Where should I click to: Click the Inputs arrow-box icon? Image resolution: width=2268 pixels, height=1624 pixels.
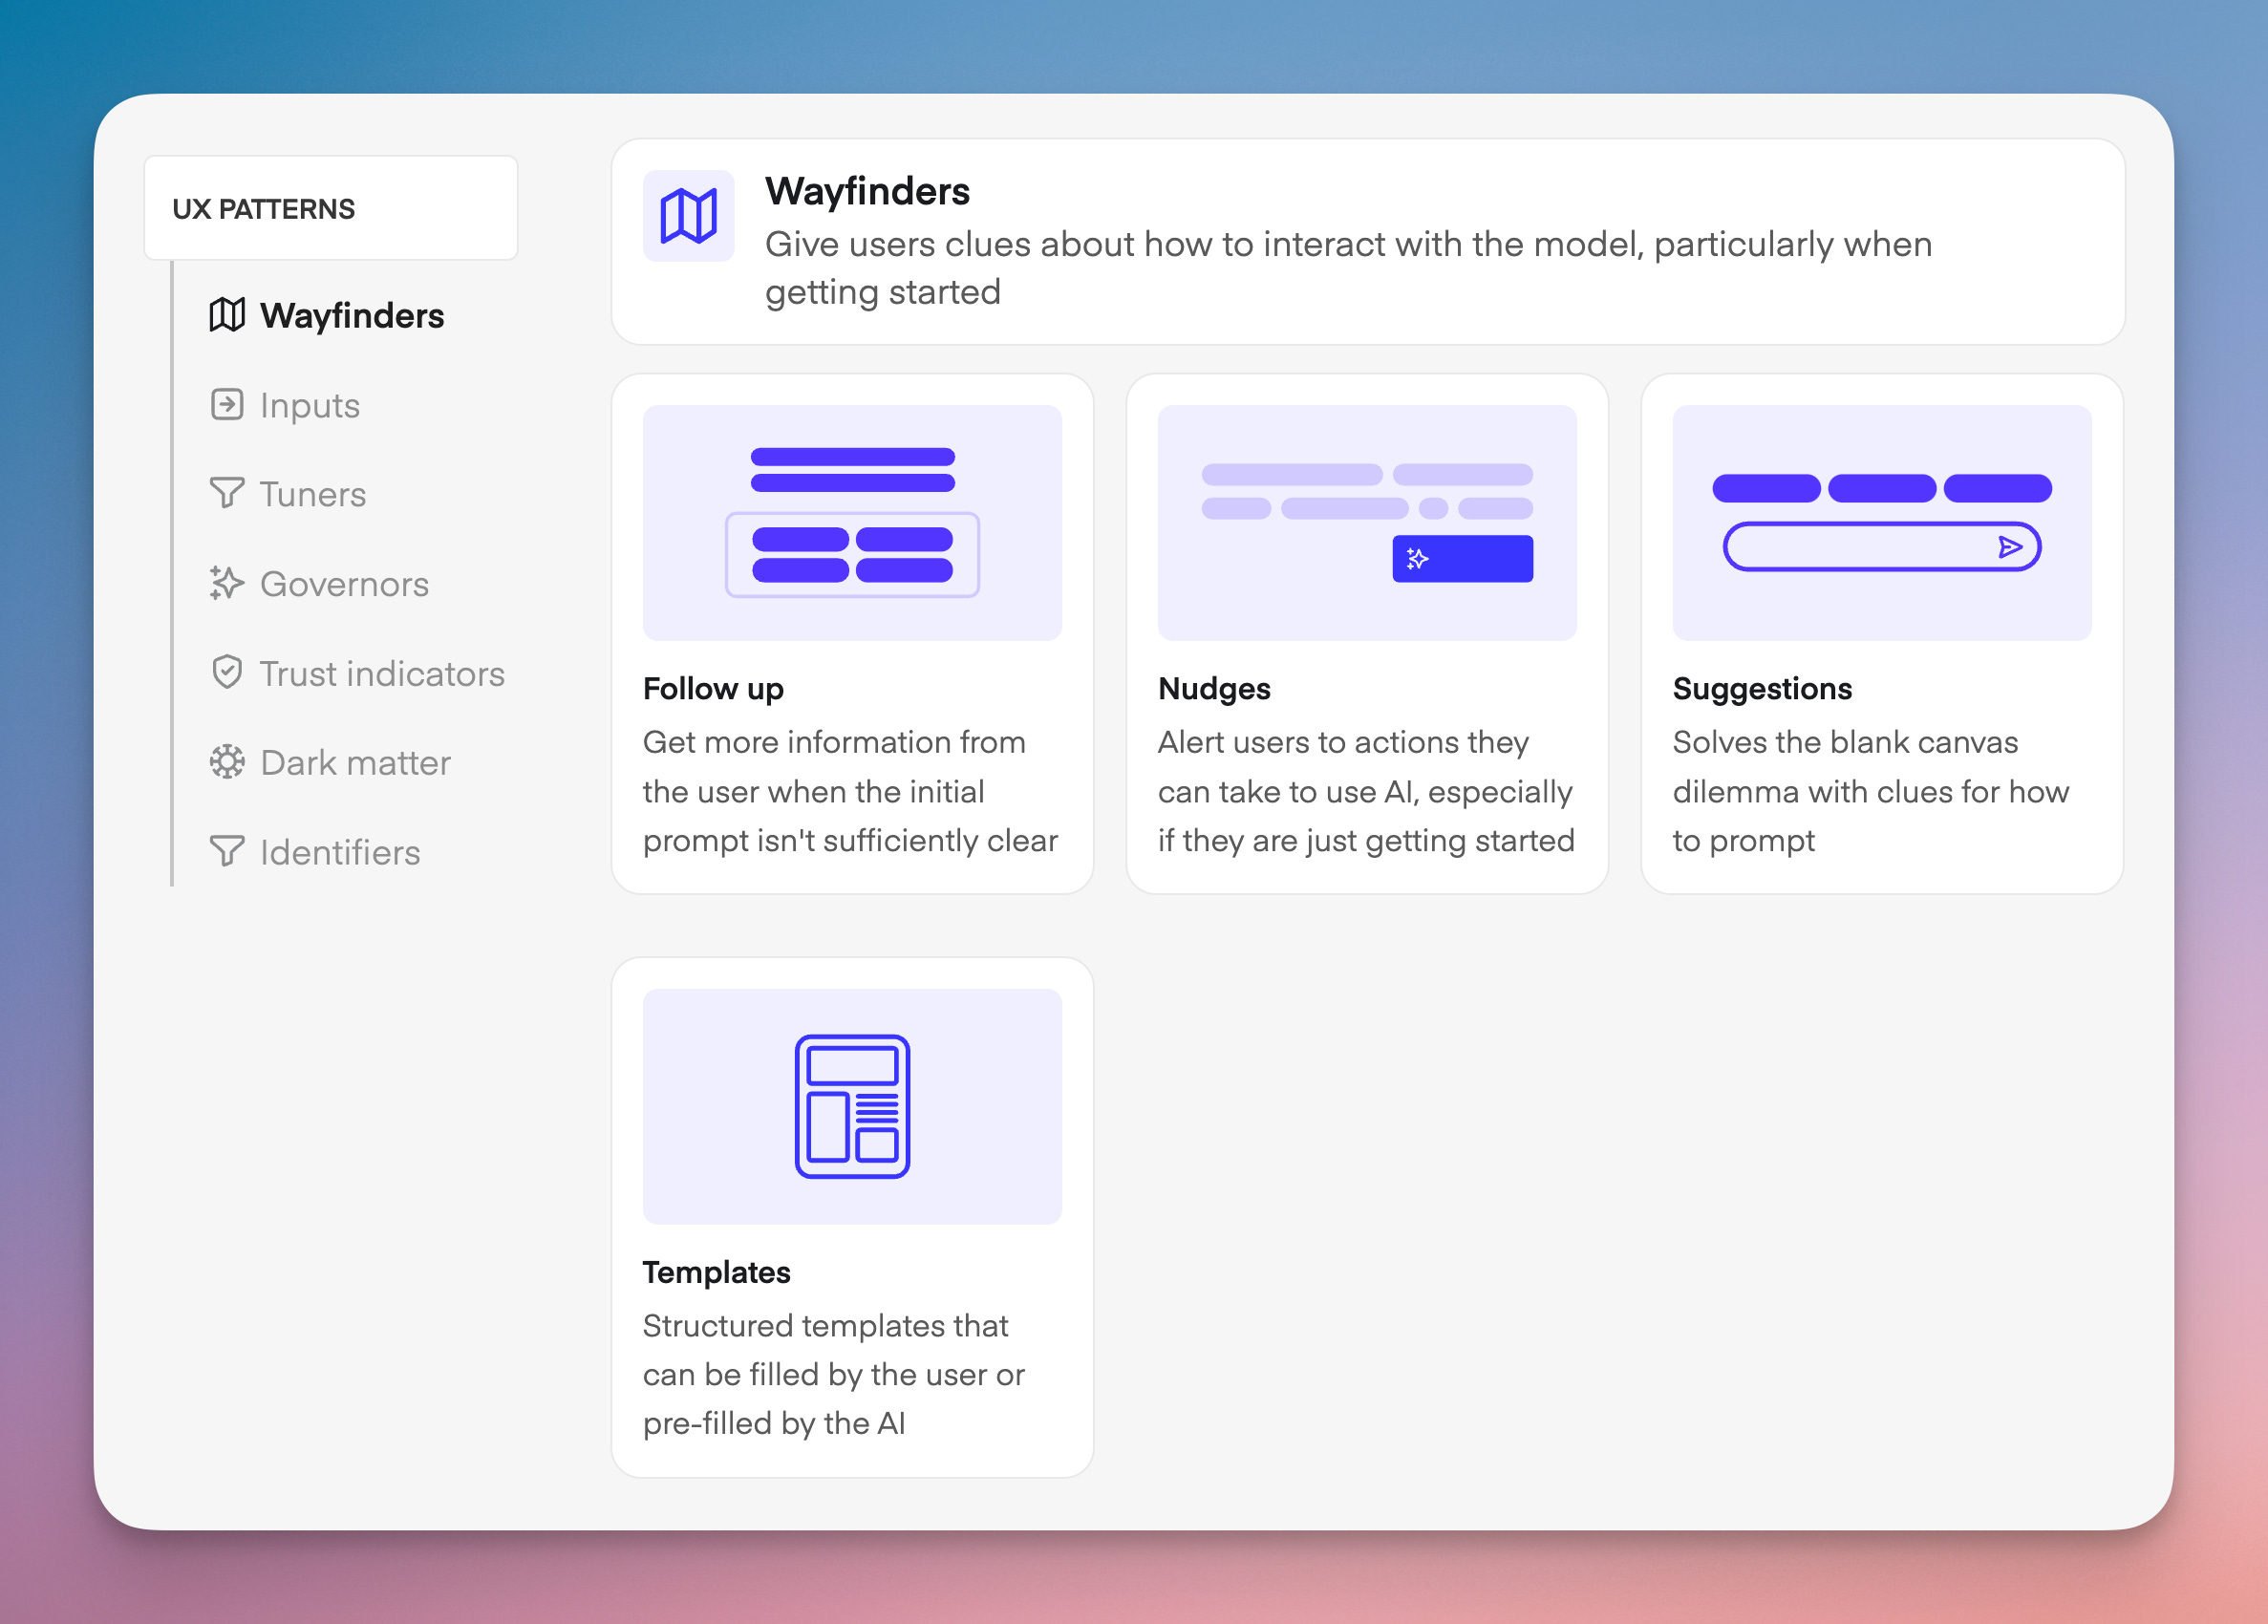tap(227, 404)
